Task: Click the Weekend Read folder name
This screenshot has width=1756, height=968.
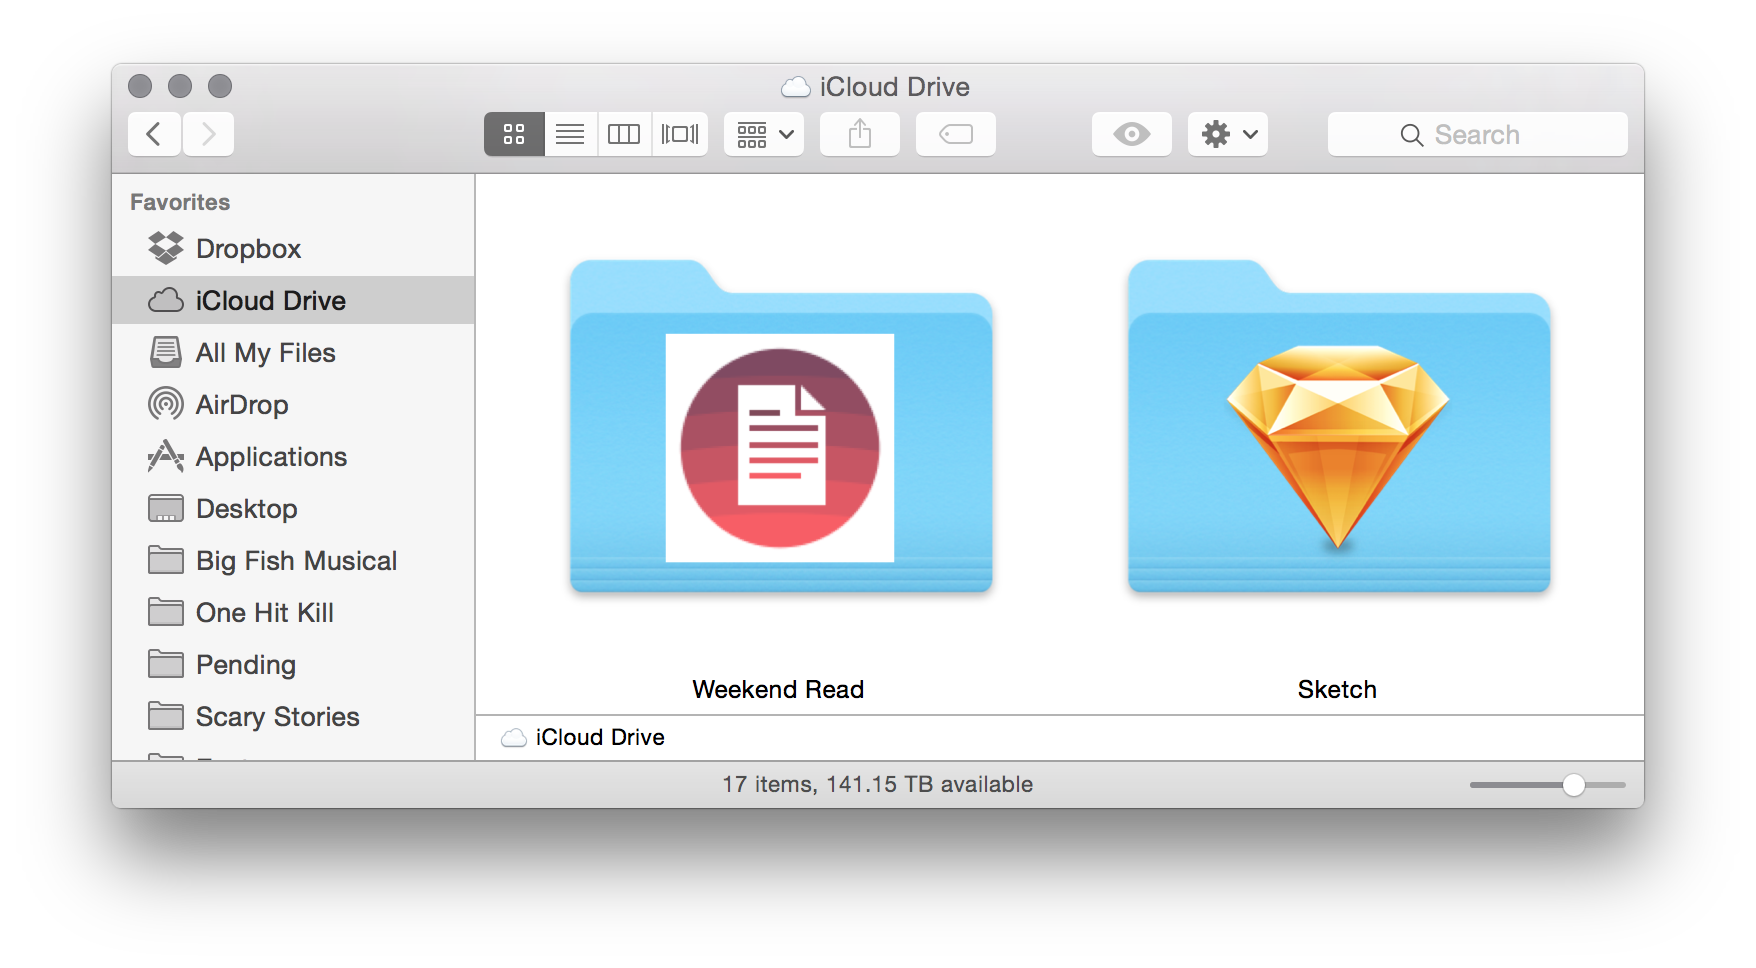Action: pos(778,689)
